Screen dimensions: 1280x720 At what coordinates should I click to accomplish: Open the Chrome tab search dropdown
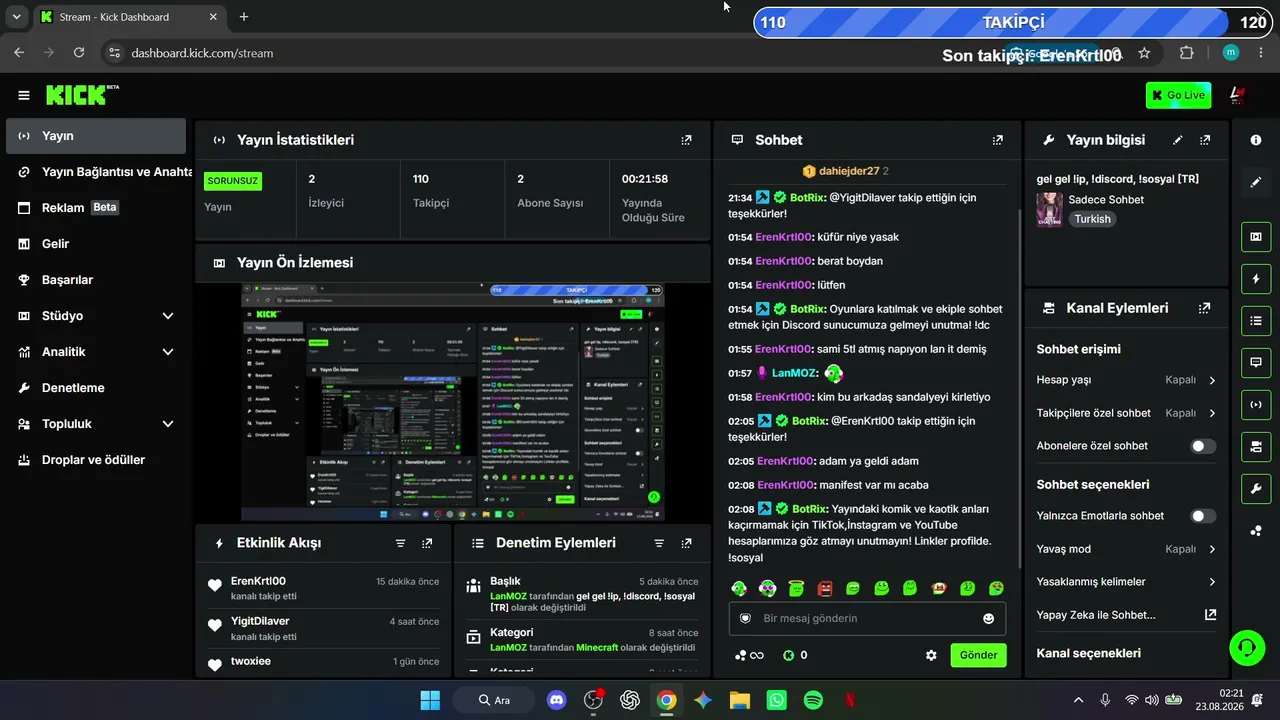(16, 17)
